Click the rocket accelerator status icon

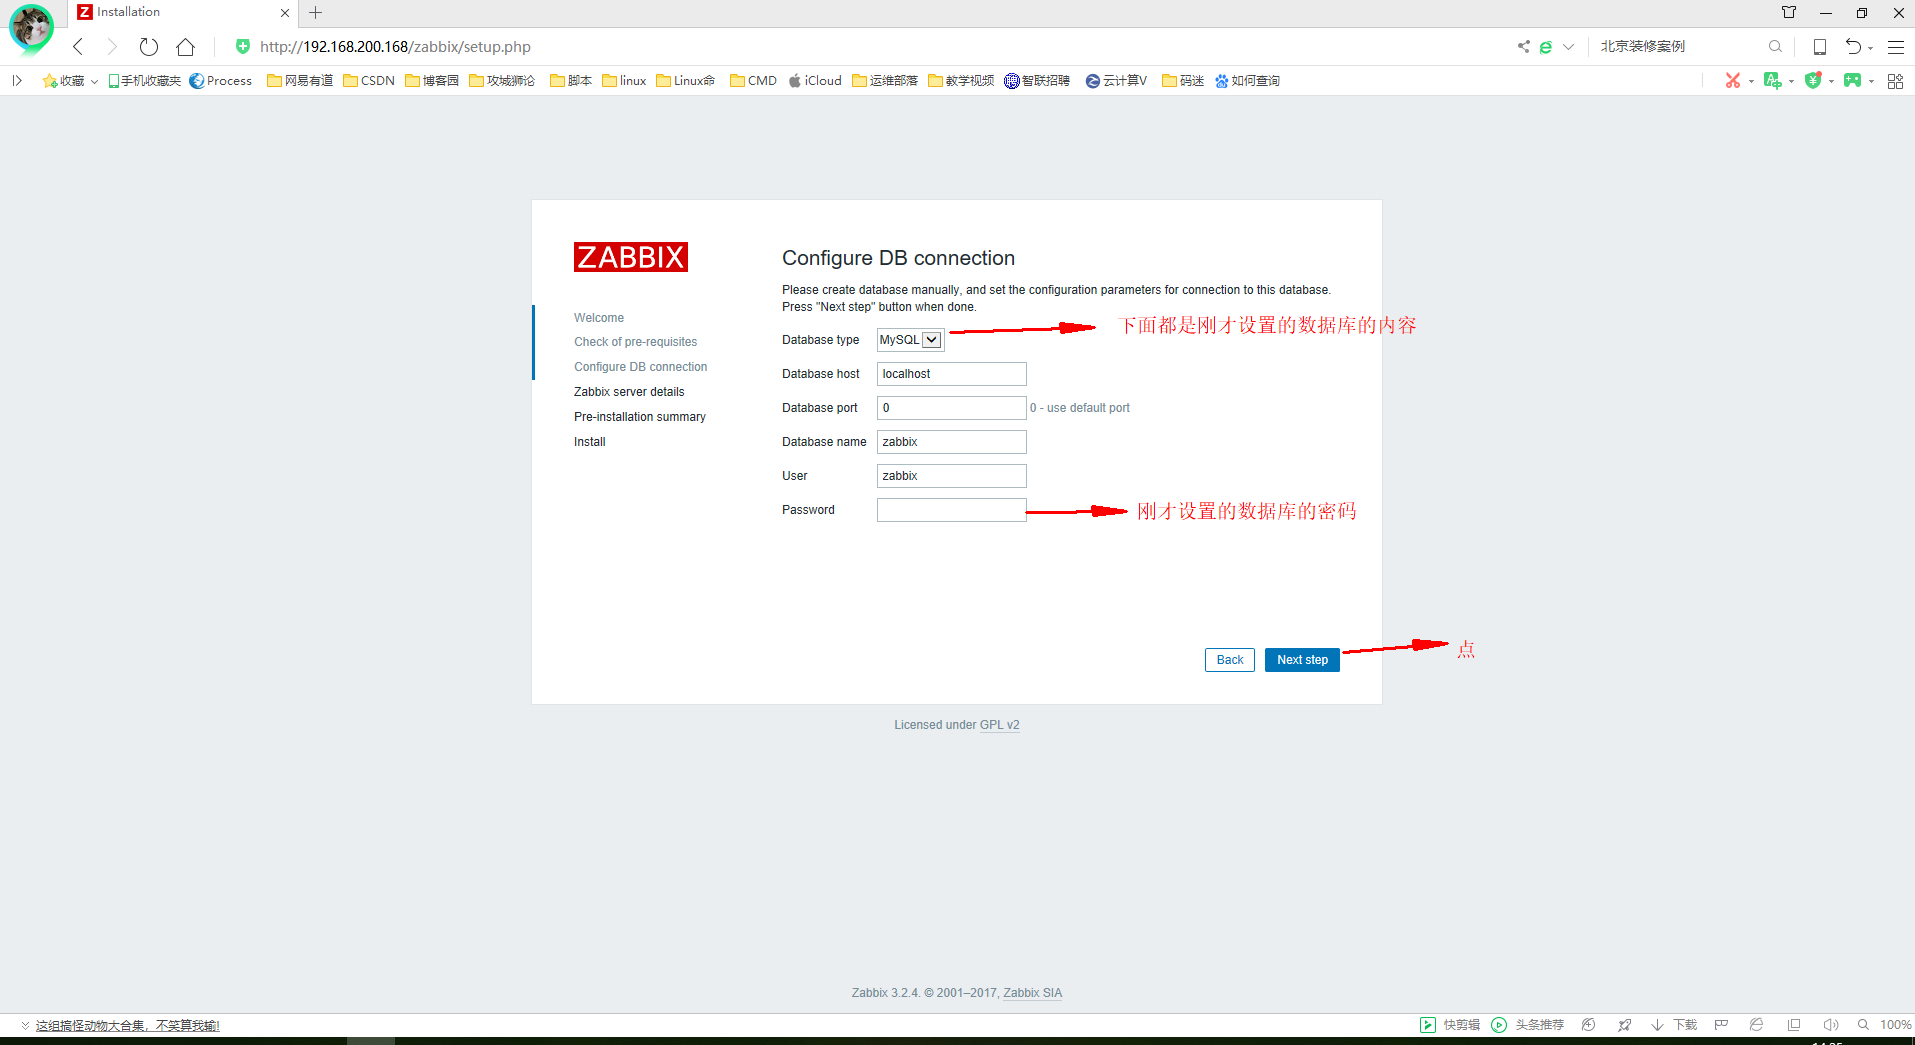[1624, 1025]
